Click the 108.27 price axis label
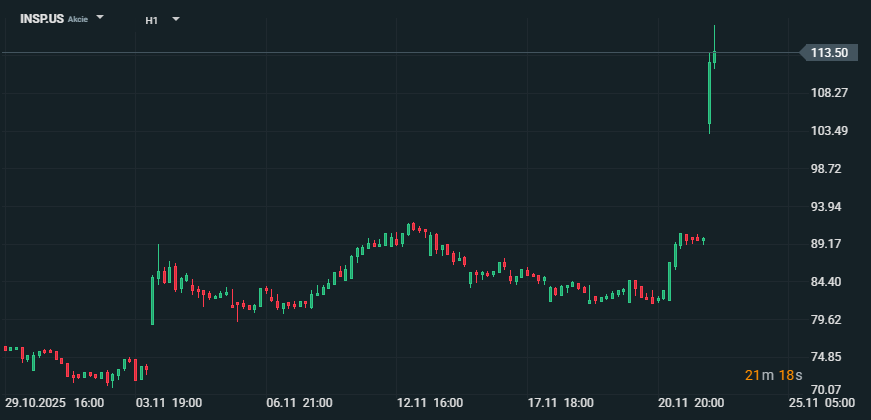Viewport: 871px width, 420px height. coord(830,93)
